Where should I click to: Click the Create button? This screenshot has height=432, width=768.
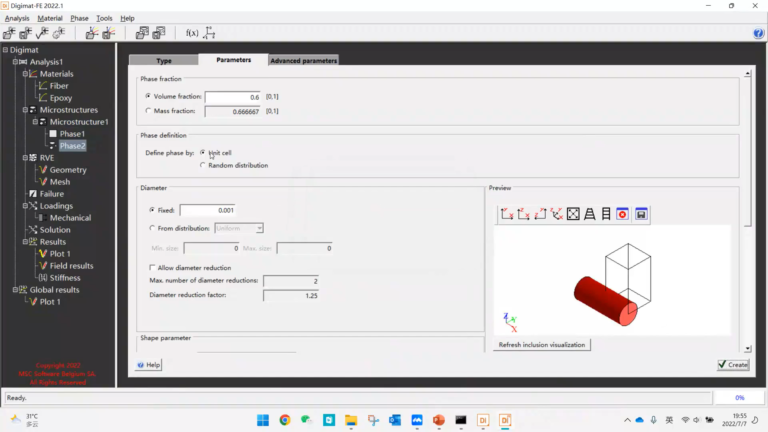733,364
